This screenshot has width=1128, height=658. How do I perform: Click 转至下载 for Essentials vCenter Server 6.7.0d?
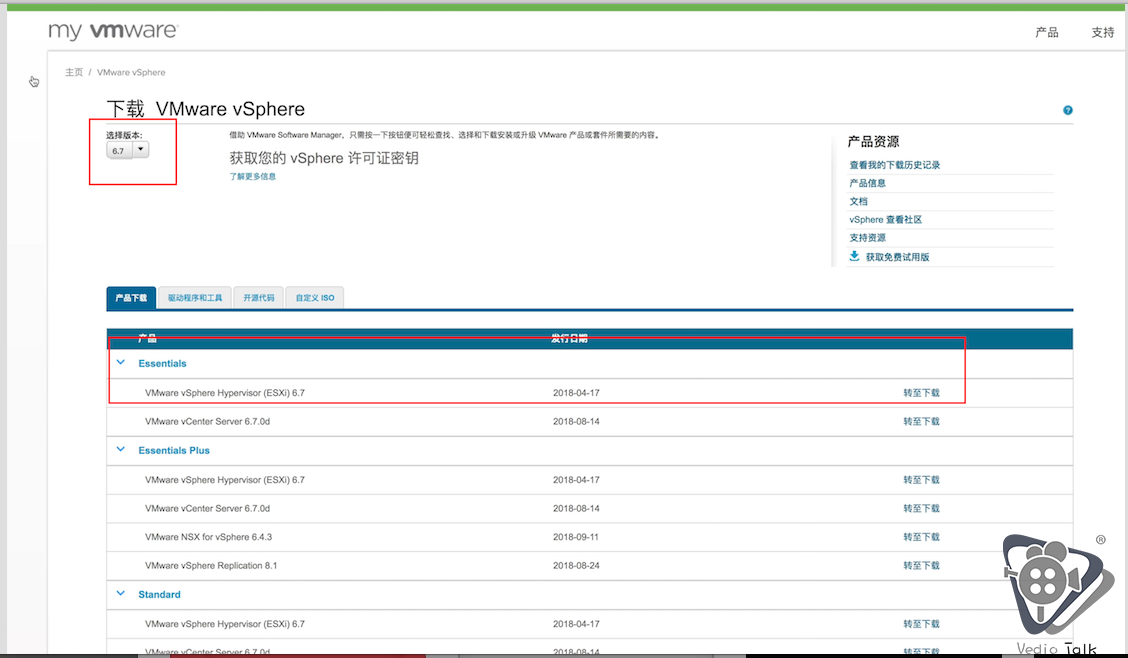click(x=922, y=421)
